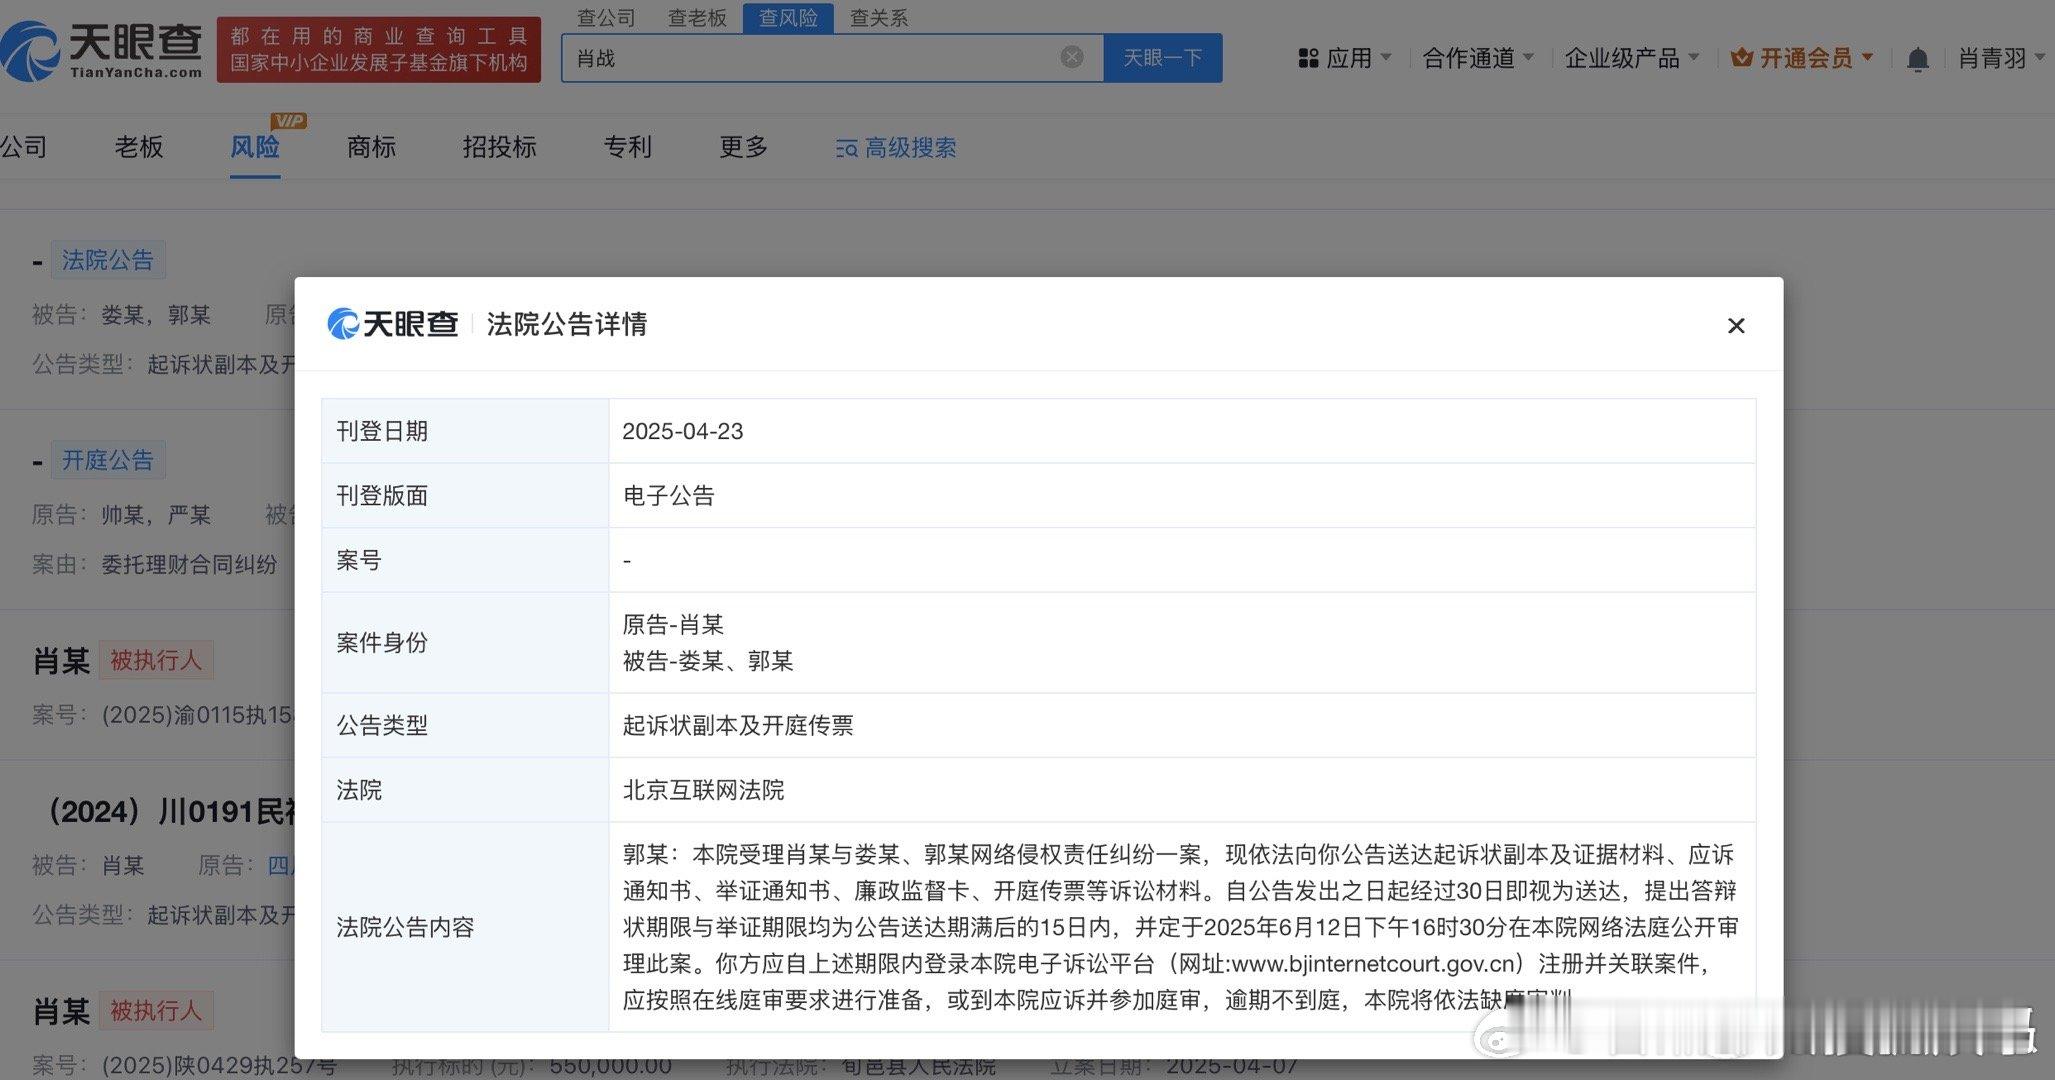Switch to the 查关系 search tab
2055x1080 pixels.
(878, 18)
